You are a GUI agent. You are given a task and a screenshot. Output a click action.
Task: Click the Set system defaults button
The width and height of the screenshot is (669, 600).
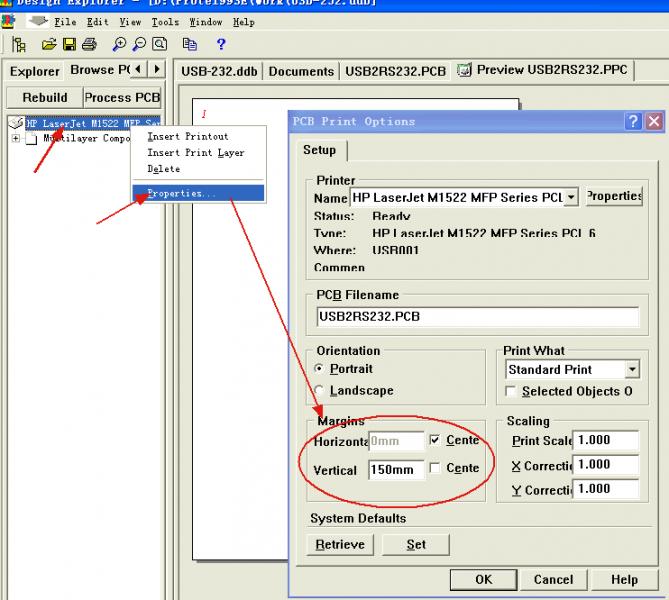coord(416,545)
